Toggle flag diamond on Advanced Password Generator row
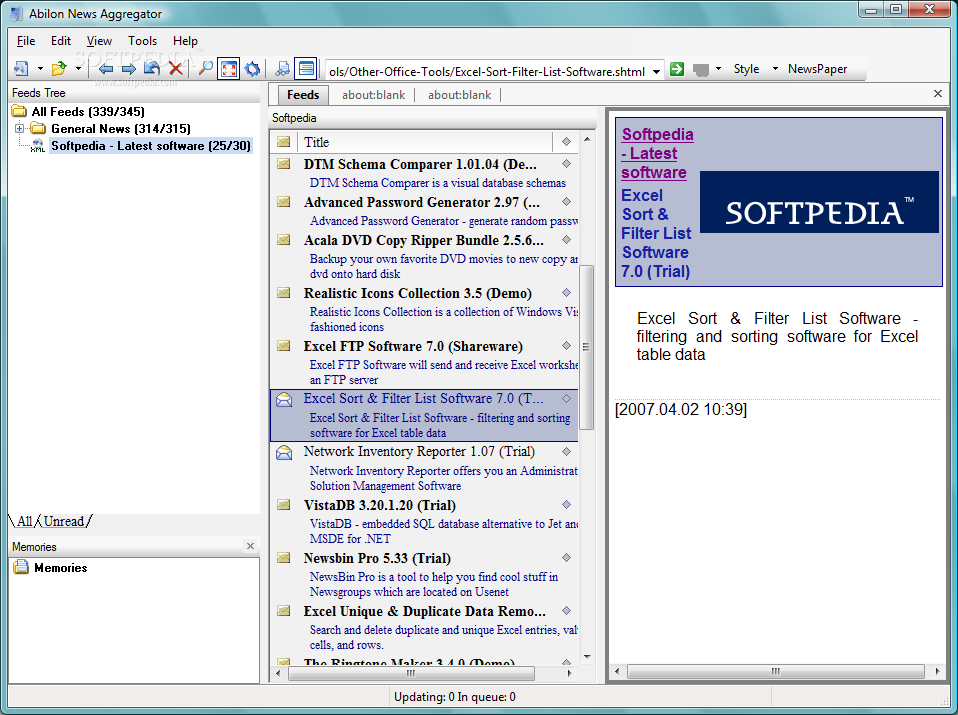The image size is (958, 715). click(566, 201)
